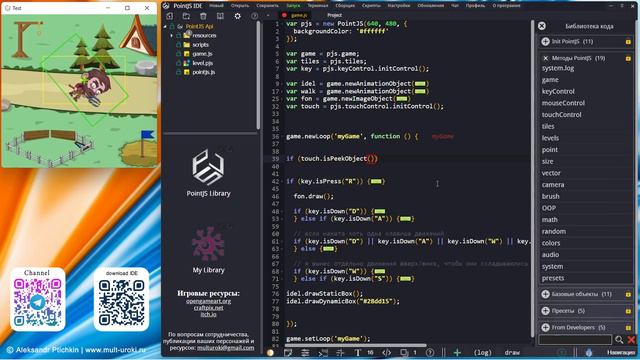Image resolution: width=640 pixels, height=360 pixels.
Task: Click the book icon in the toolbar
Action: [220, 16]
